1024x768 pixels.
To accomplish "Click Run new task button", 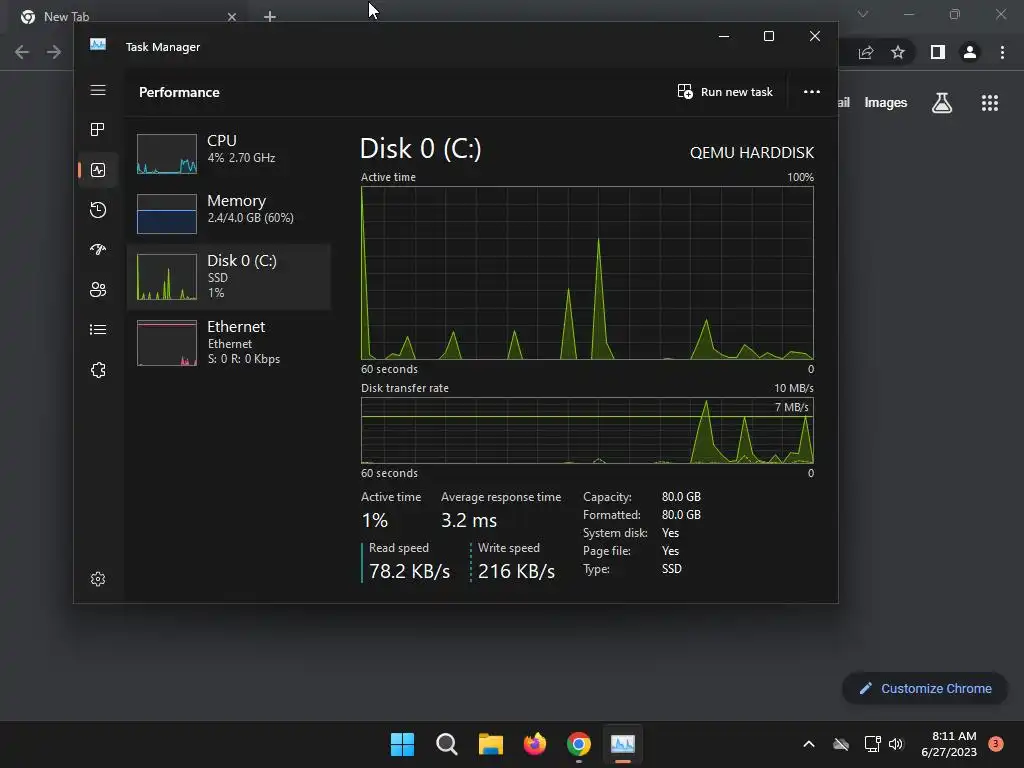I will (725, 92).
